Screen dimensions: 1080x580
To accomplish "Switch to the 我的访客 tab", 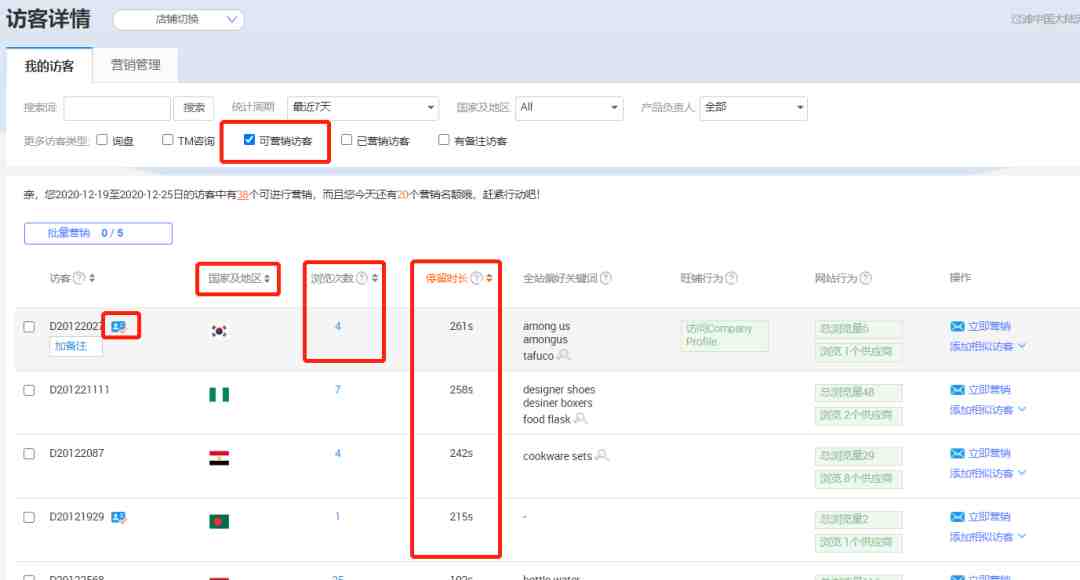I will pos(49,66).
